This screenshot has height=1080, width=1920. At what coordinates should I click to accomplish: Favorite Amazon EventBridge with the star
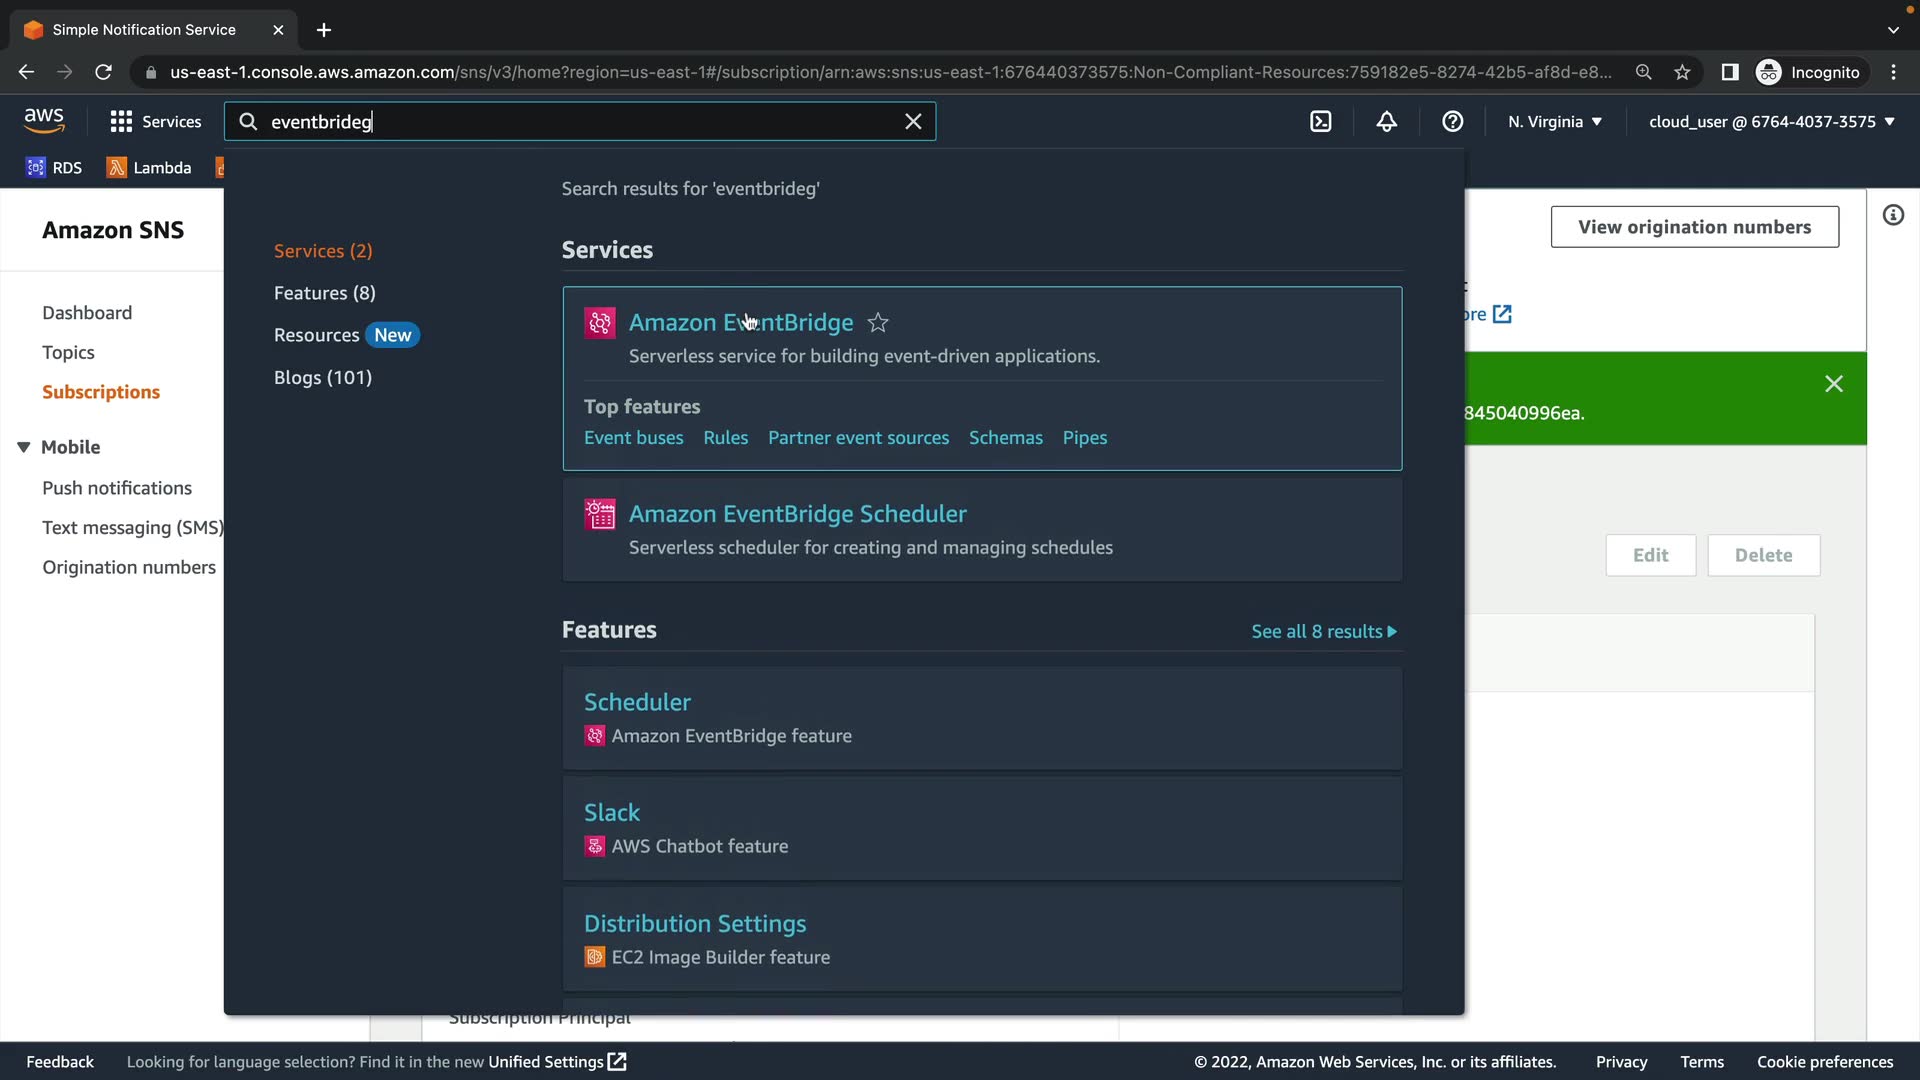click(878, 323)
